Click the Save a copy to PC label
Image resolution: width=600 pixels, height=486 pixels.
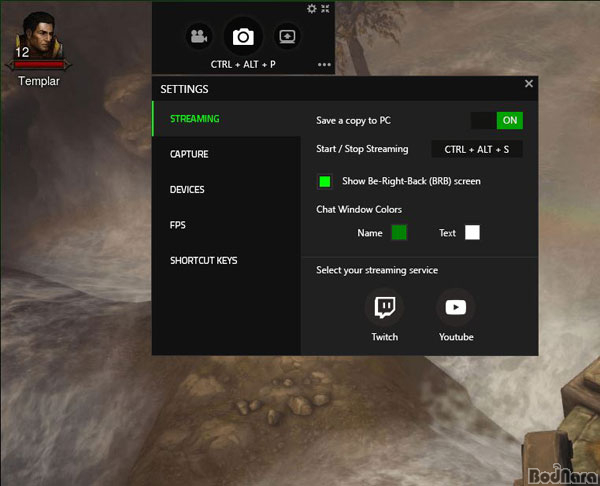tap(353, 121)
